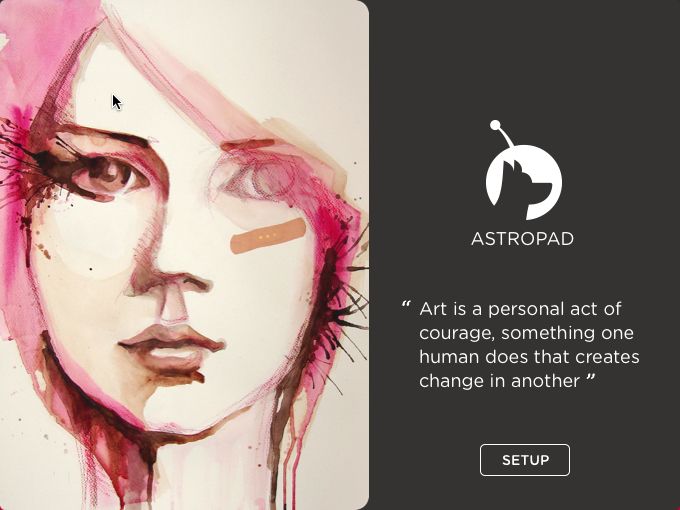
Task: Click the empty dark panel above the logo
Action: (524, 59)
